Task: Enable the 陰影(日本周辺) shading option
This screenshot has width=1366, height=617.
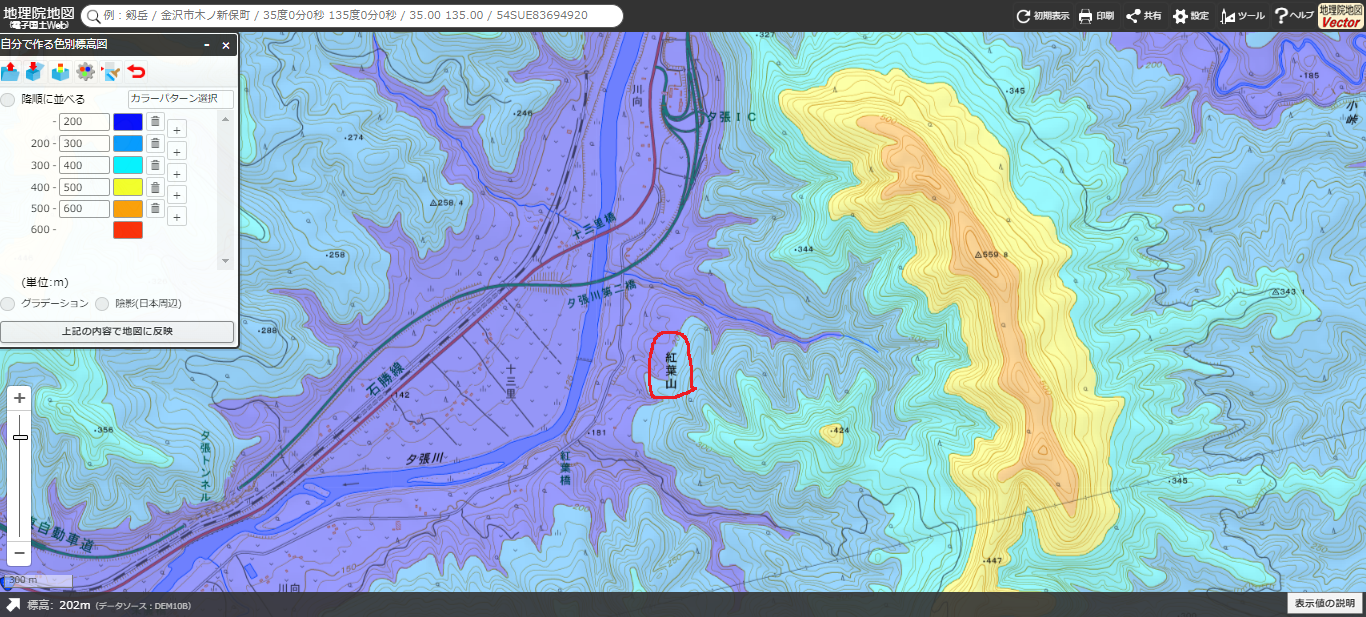Action: 102,303
